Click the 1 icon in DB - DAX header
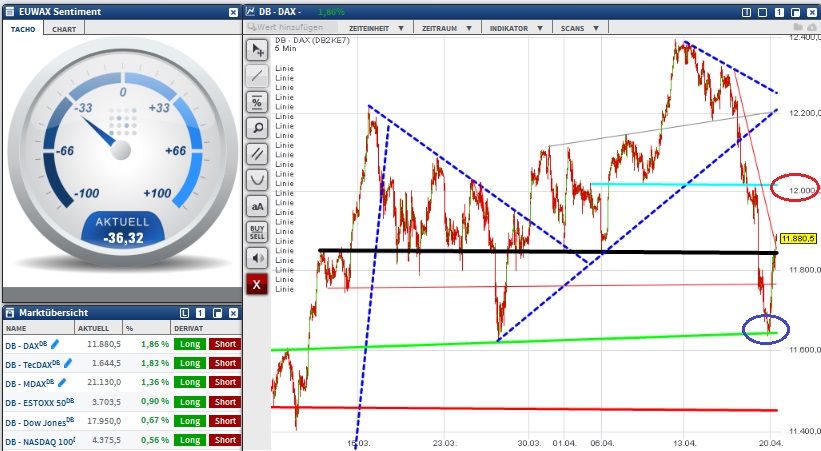The height and width of the screenshot is (451, 821). point(779,12)
